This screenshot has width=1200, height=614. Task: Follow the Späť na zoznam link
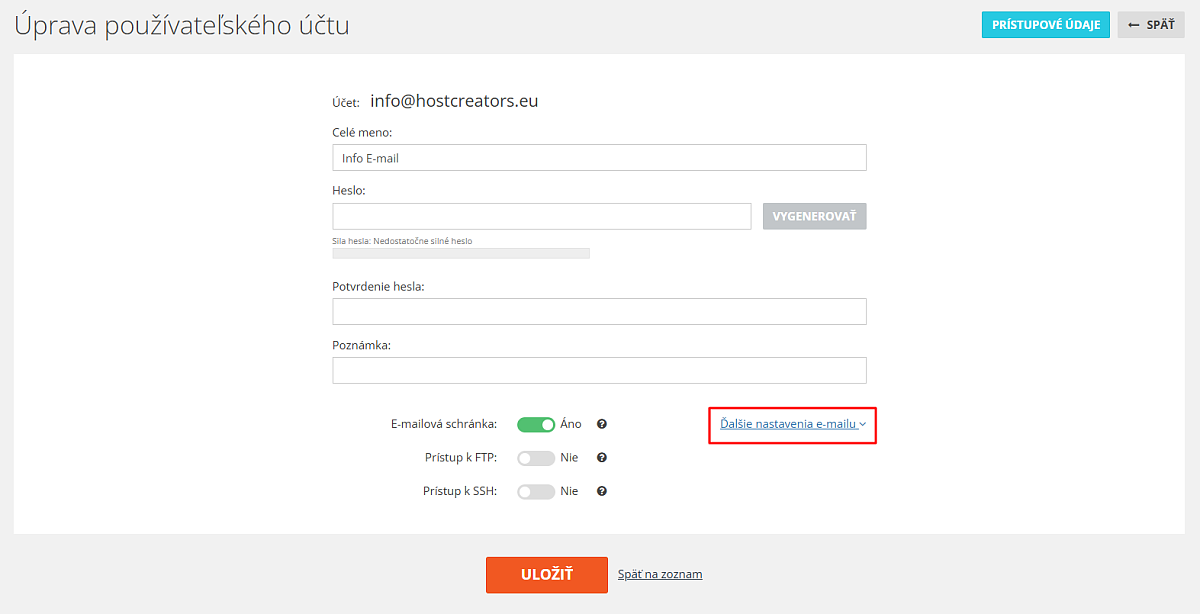(660, 574)
